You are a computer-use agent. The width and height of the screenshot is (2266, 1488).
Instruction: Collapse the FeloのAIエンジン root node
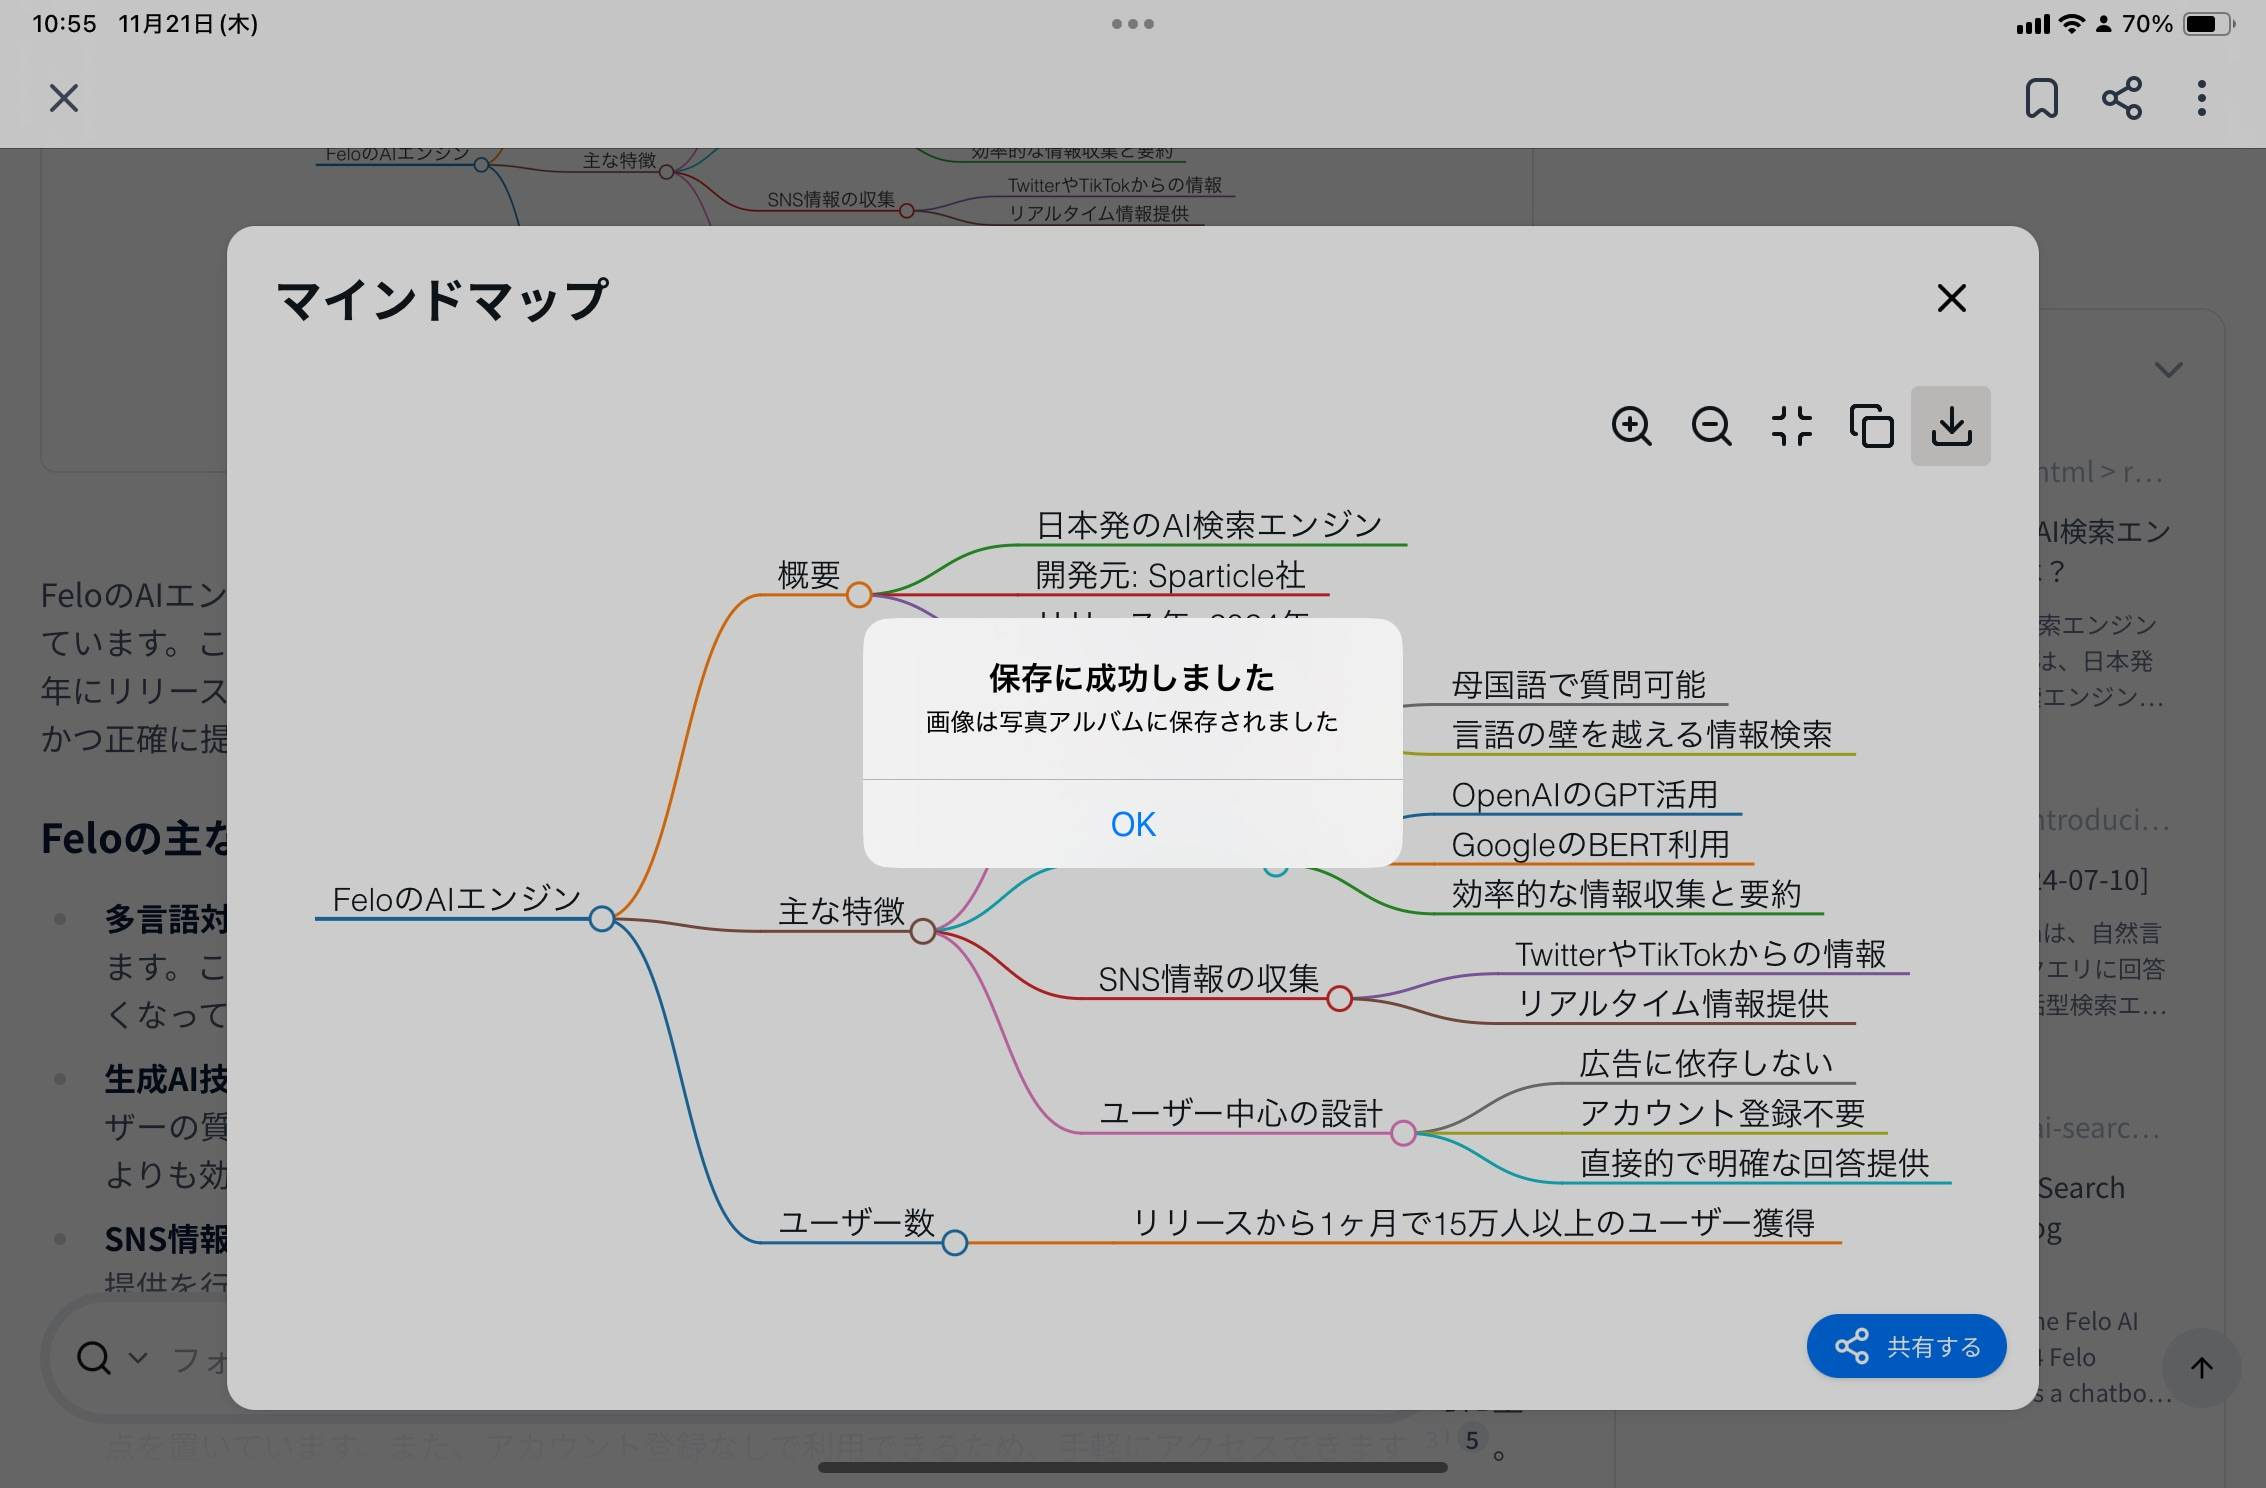coord(601,918)
